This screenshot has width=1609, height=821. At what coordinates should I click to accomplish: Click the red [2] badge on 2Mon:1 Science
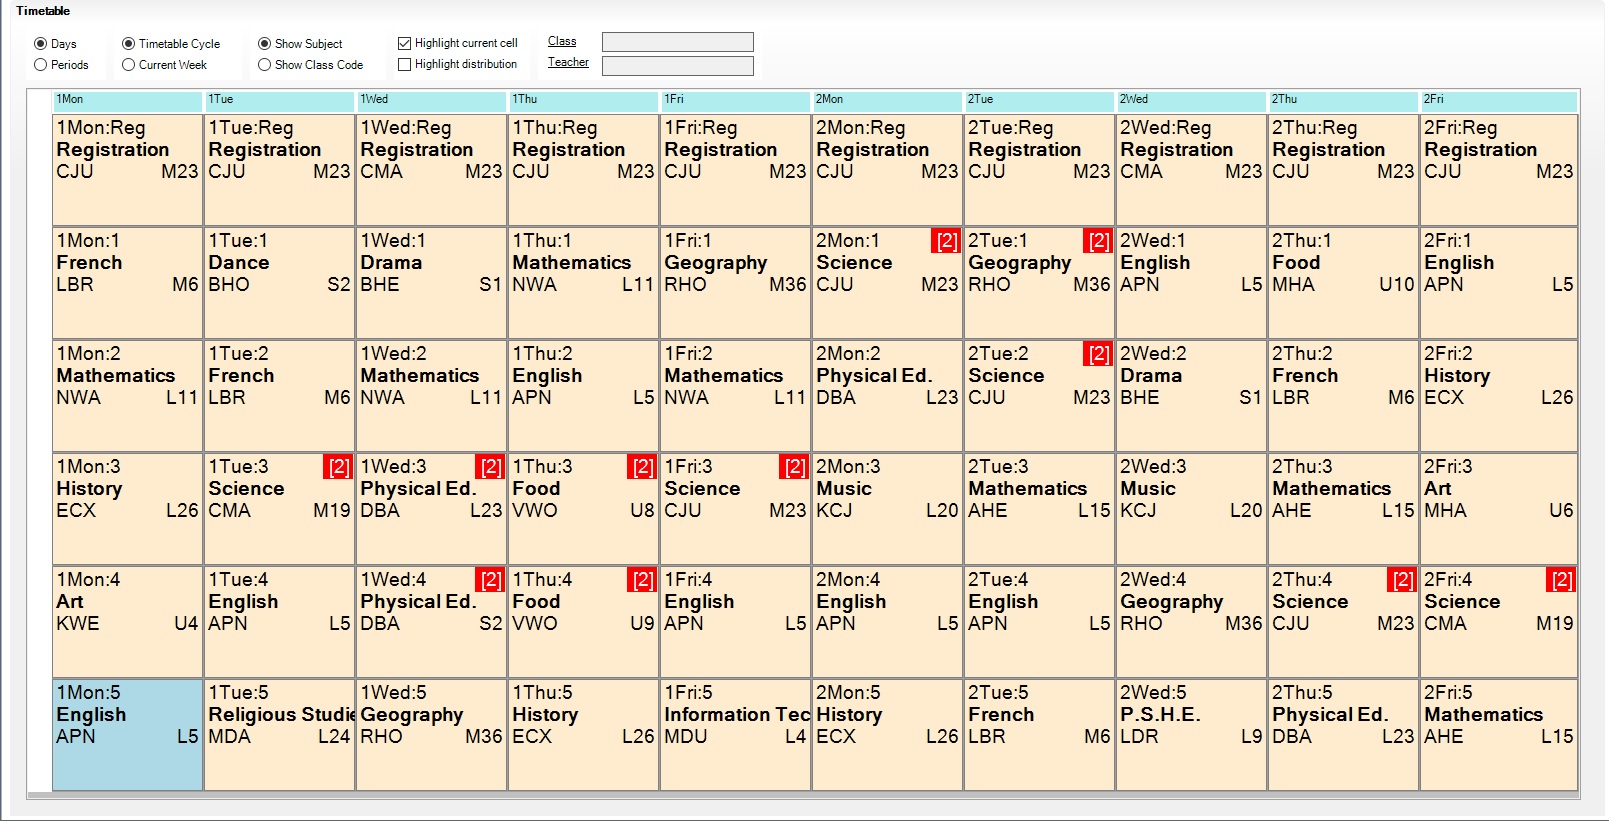pos(946,241)
